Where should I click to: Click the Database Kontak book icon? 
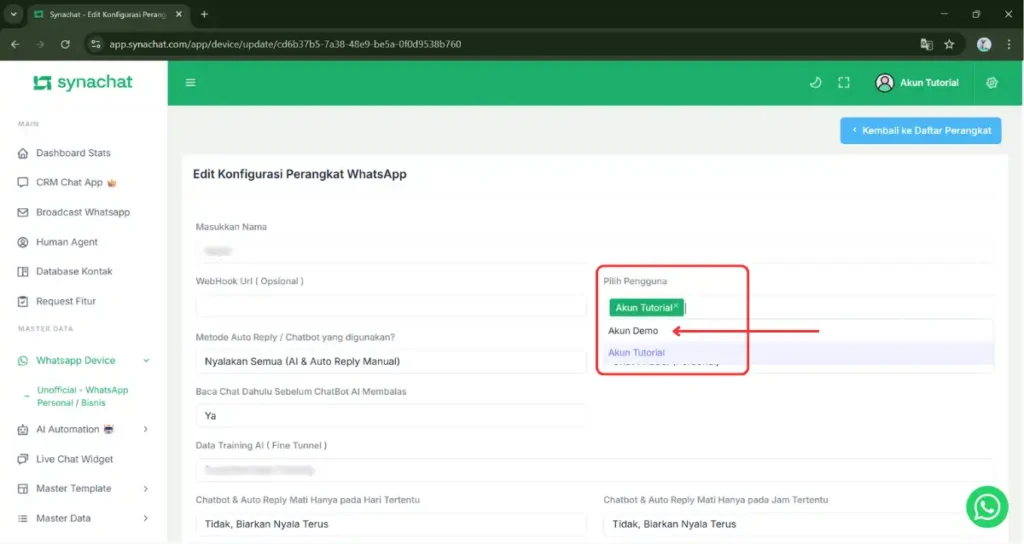pos(23,272)
